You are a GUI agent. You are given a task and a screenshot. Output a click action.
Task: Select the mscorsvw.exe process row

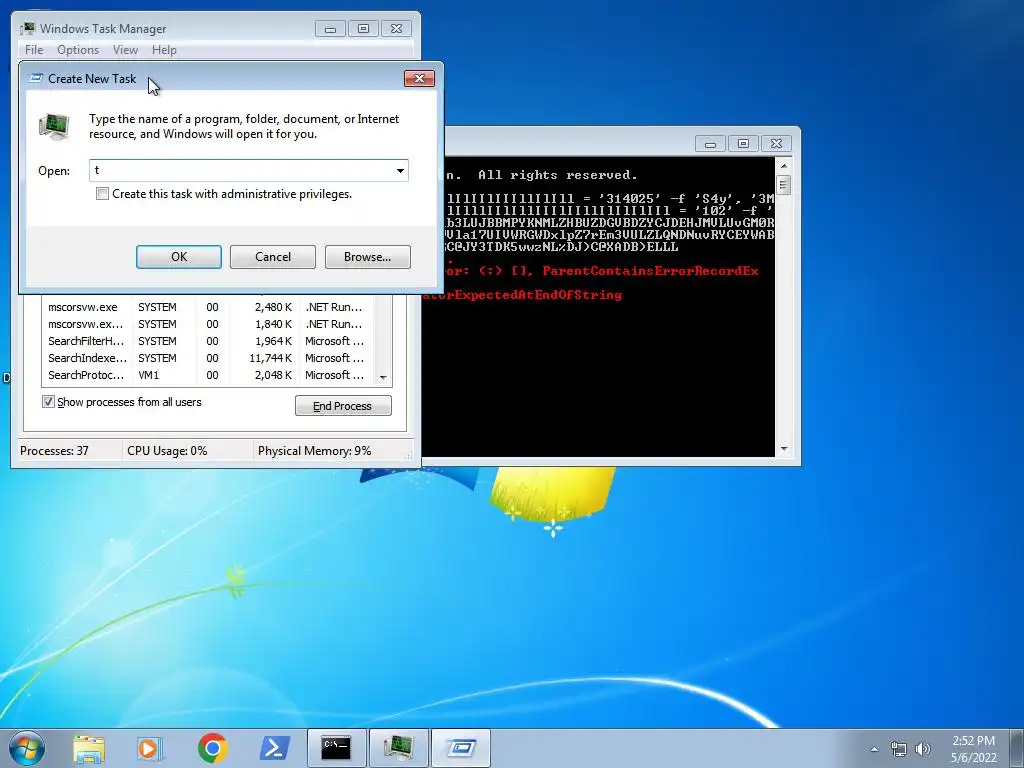point(208,307)
